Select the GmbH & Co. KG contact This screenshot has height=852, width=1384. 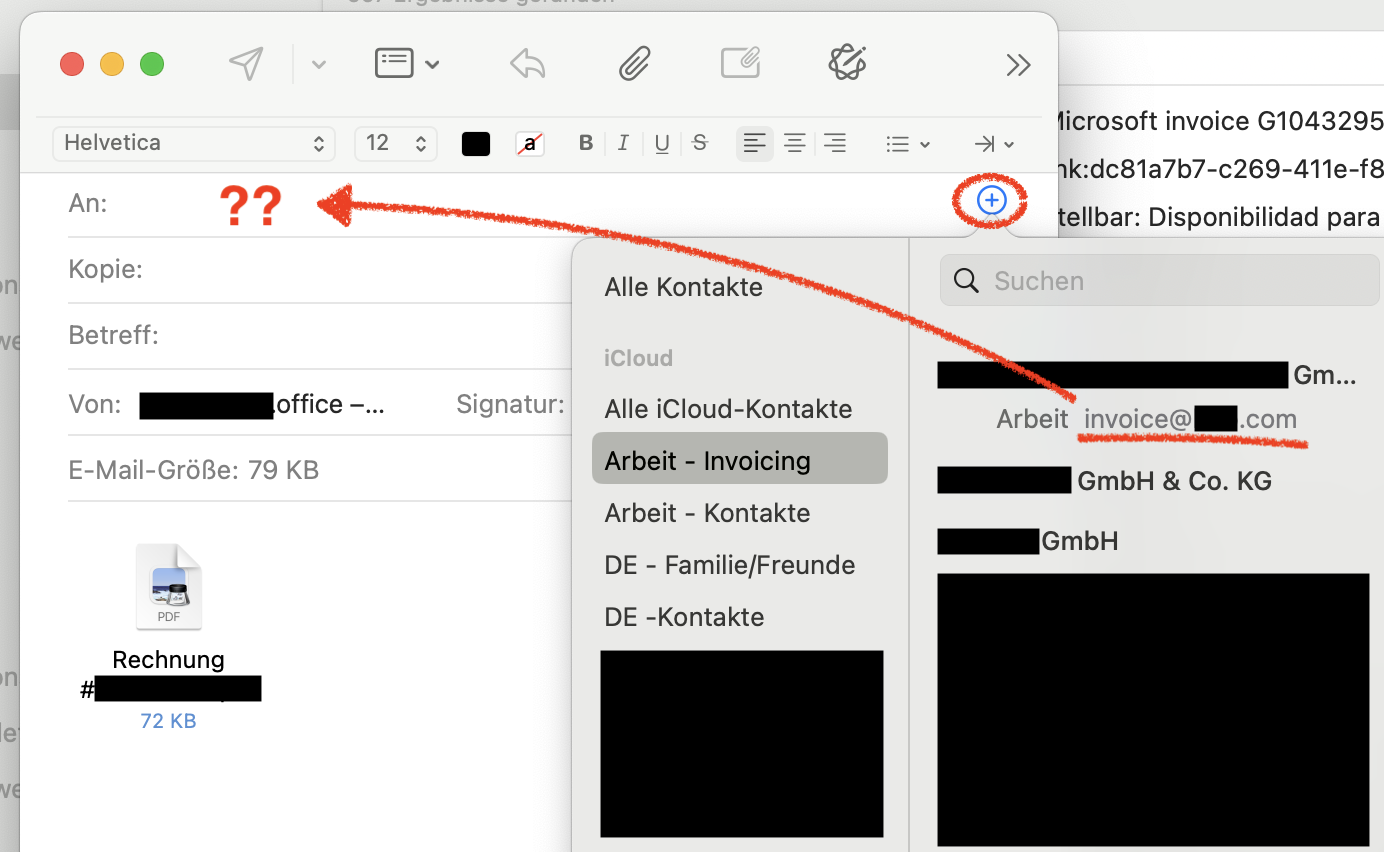pyautogui.click(x=1105, y=481)
